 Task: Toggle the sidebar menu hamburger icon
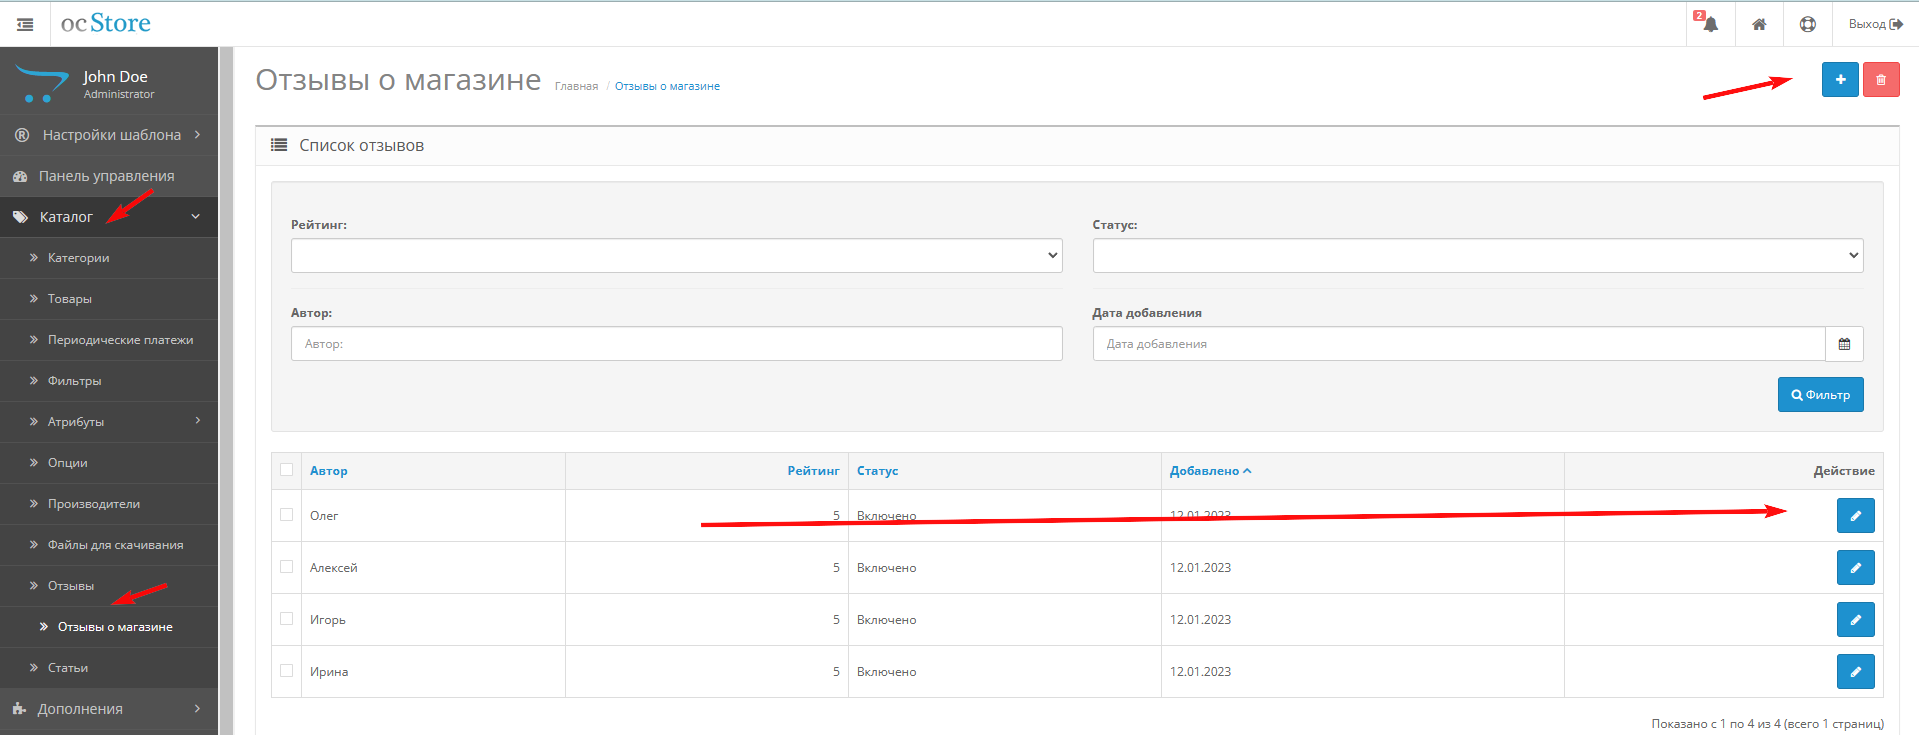[25, 24]
